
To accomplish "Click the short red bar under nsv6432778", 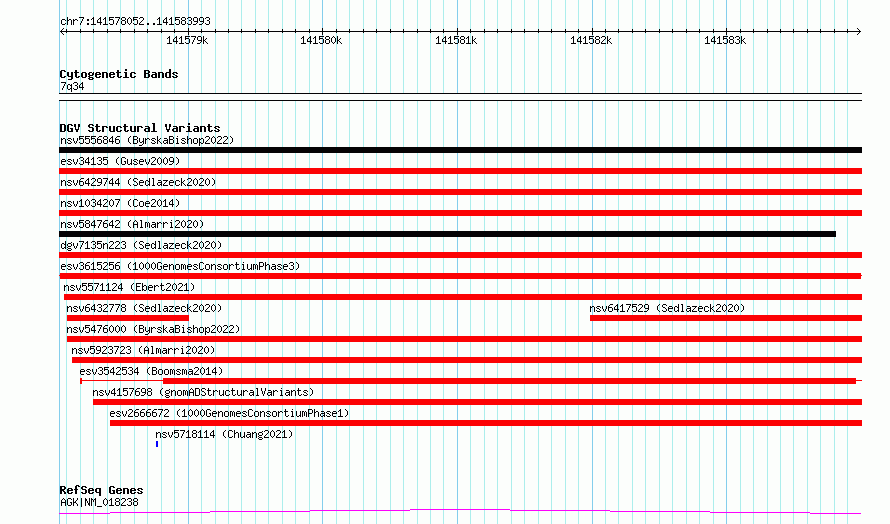I will (x=128, y=318).
